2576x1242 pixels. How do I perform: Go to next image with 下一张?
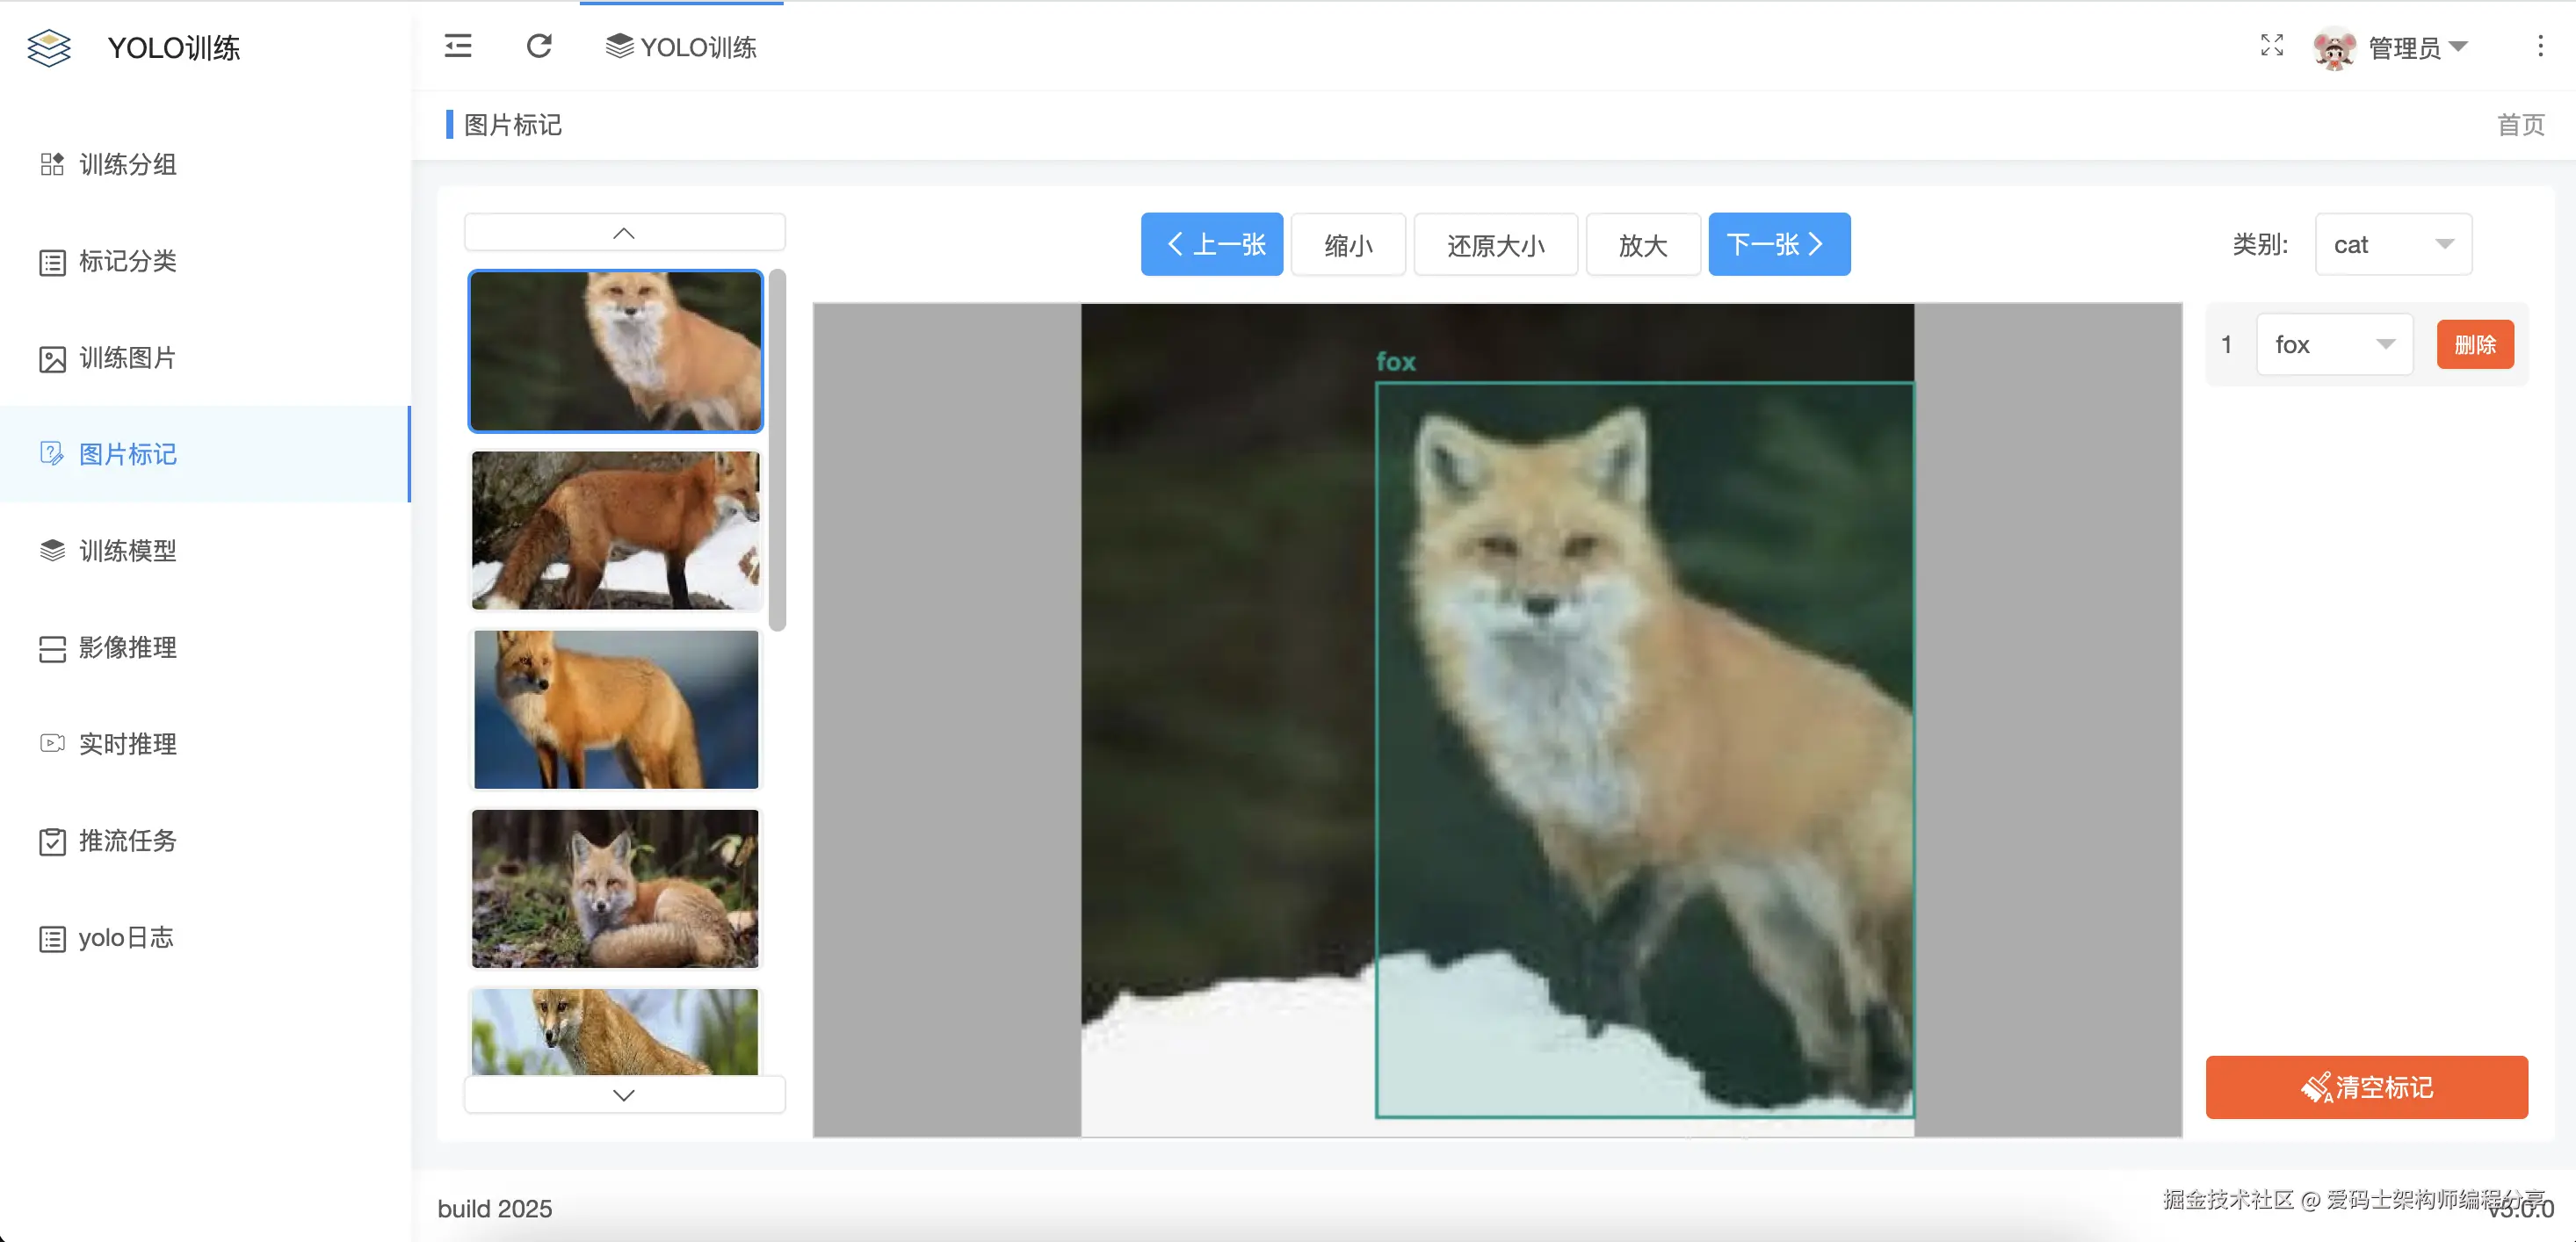tap(1778, 245)
